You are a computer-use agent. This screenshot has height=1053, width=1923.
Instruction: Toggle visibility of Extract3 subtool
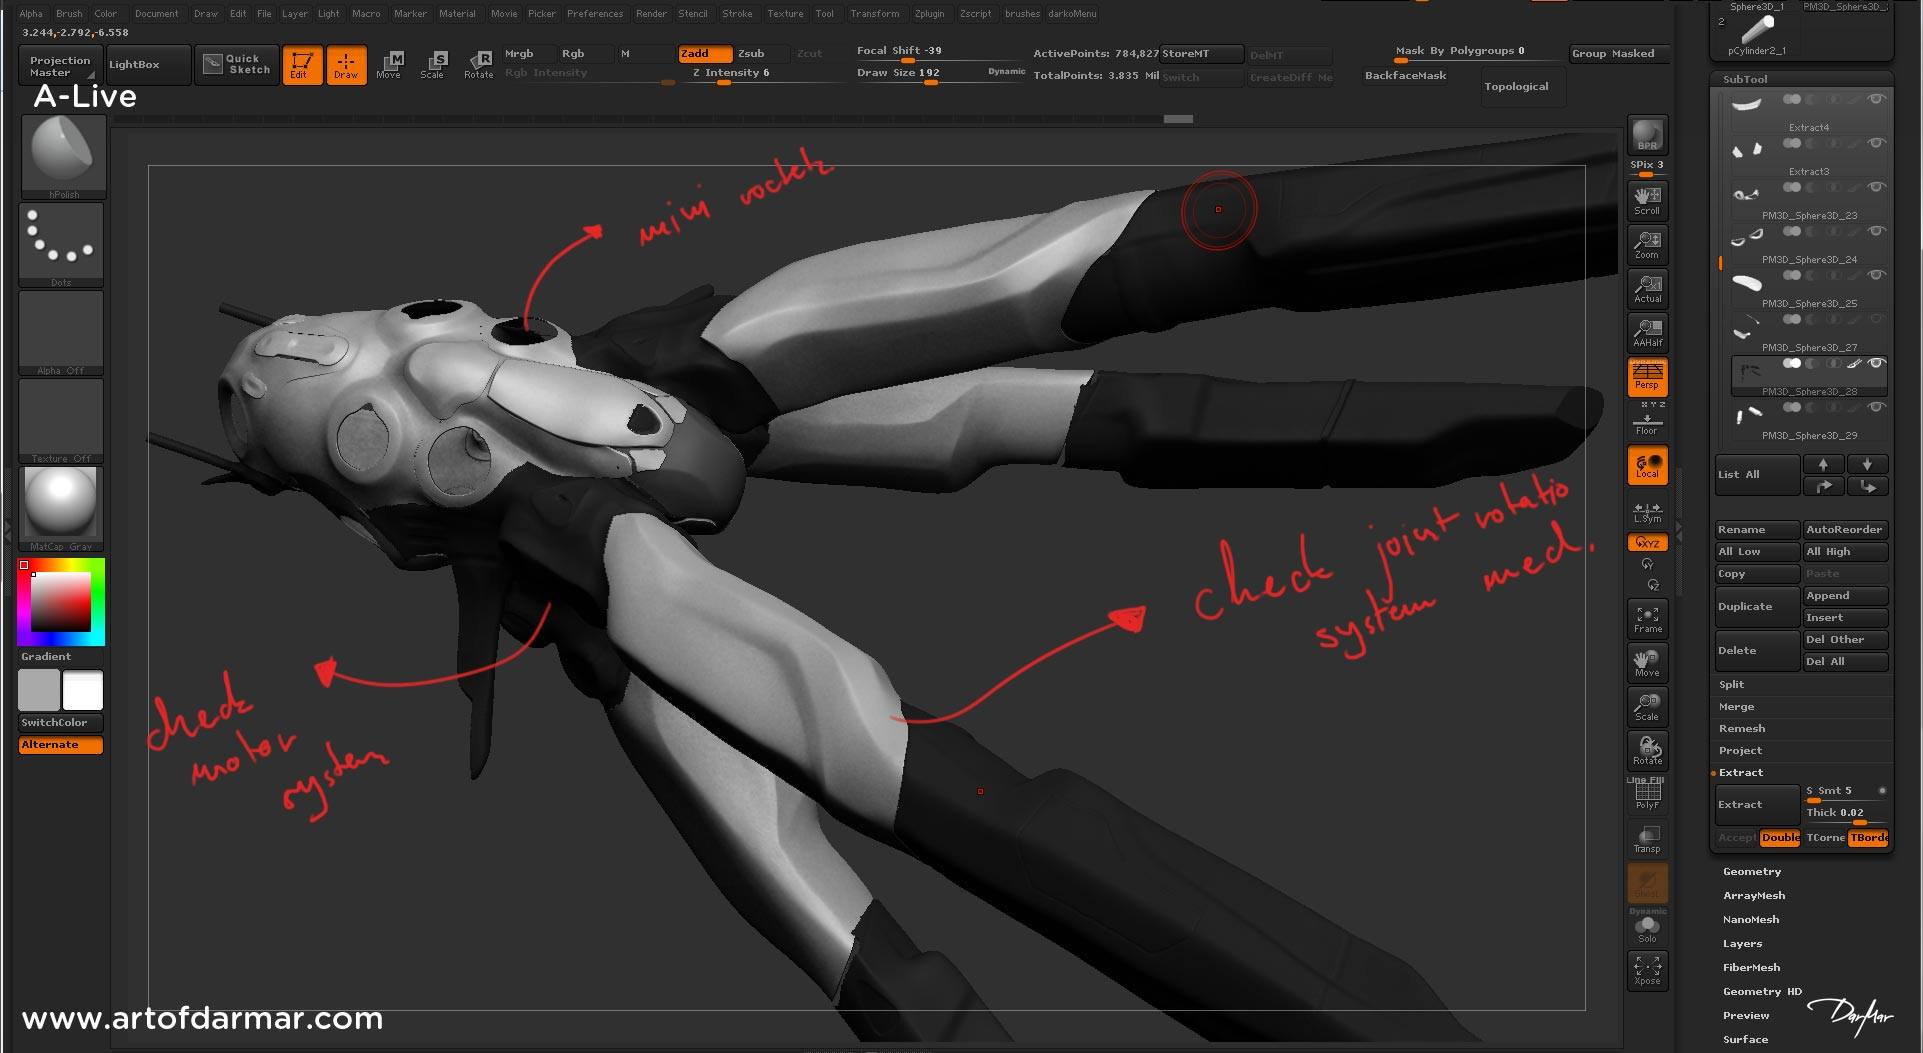point(1877,143)
